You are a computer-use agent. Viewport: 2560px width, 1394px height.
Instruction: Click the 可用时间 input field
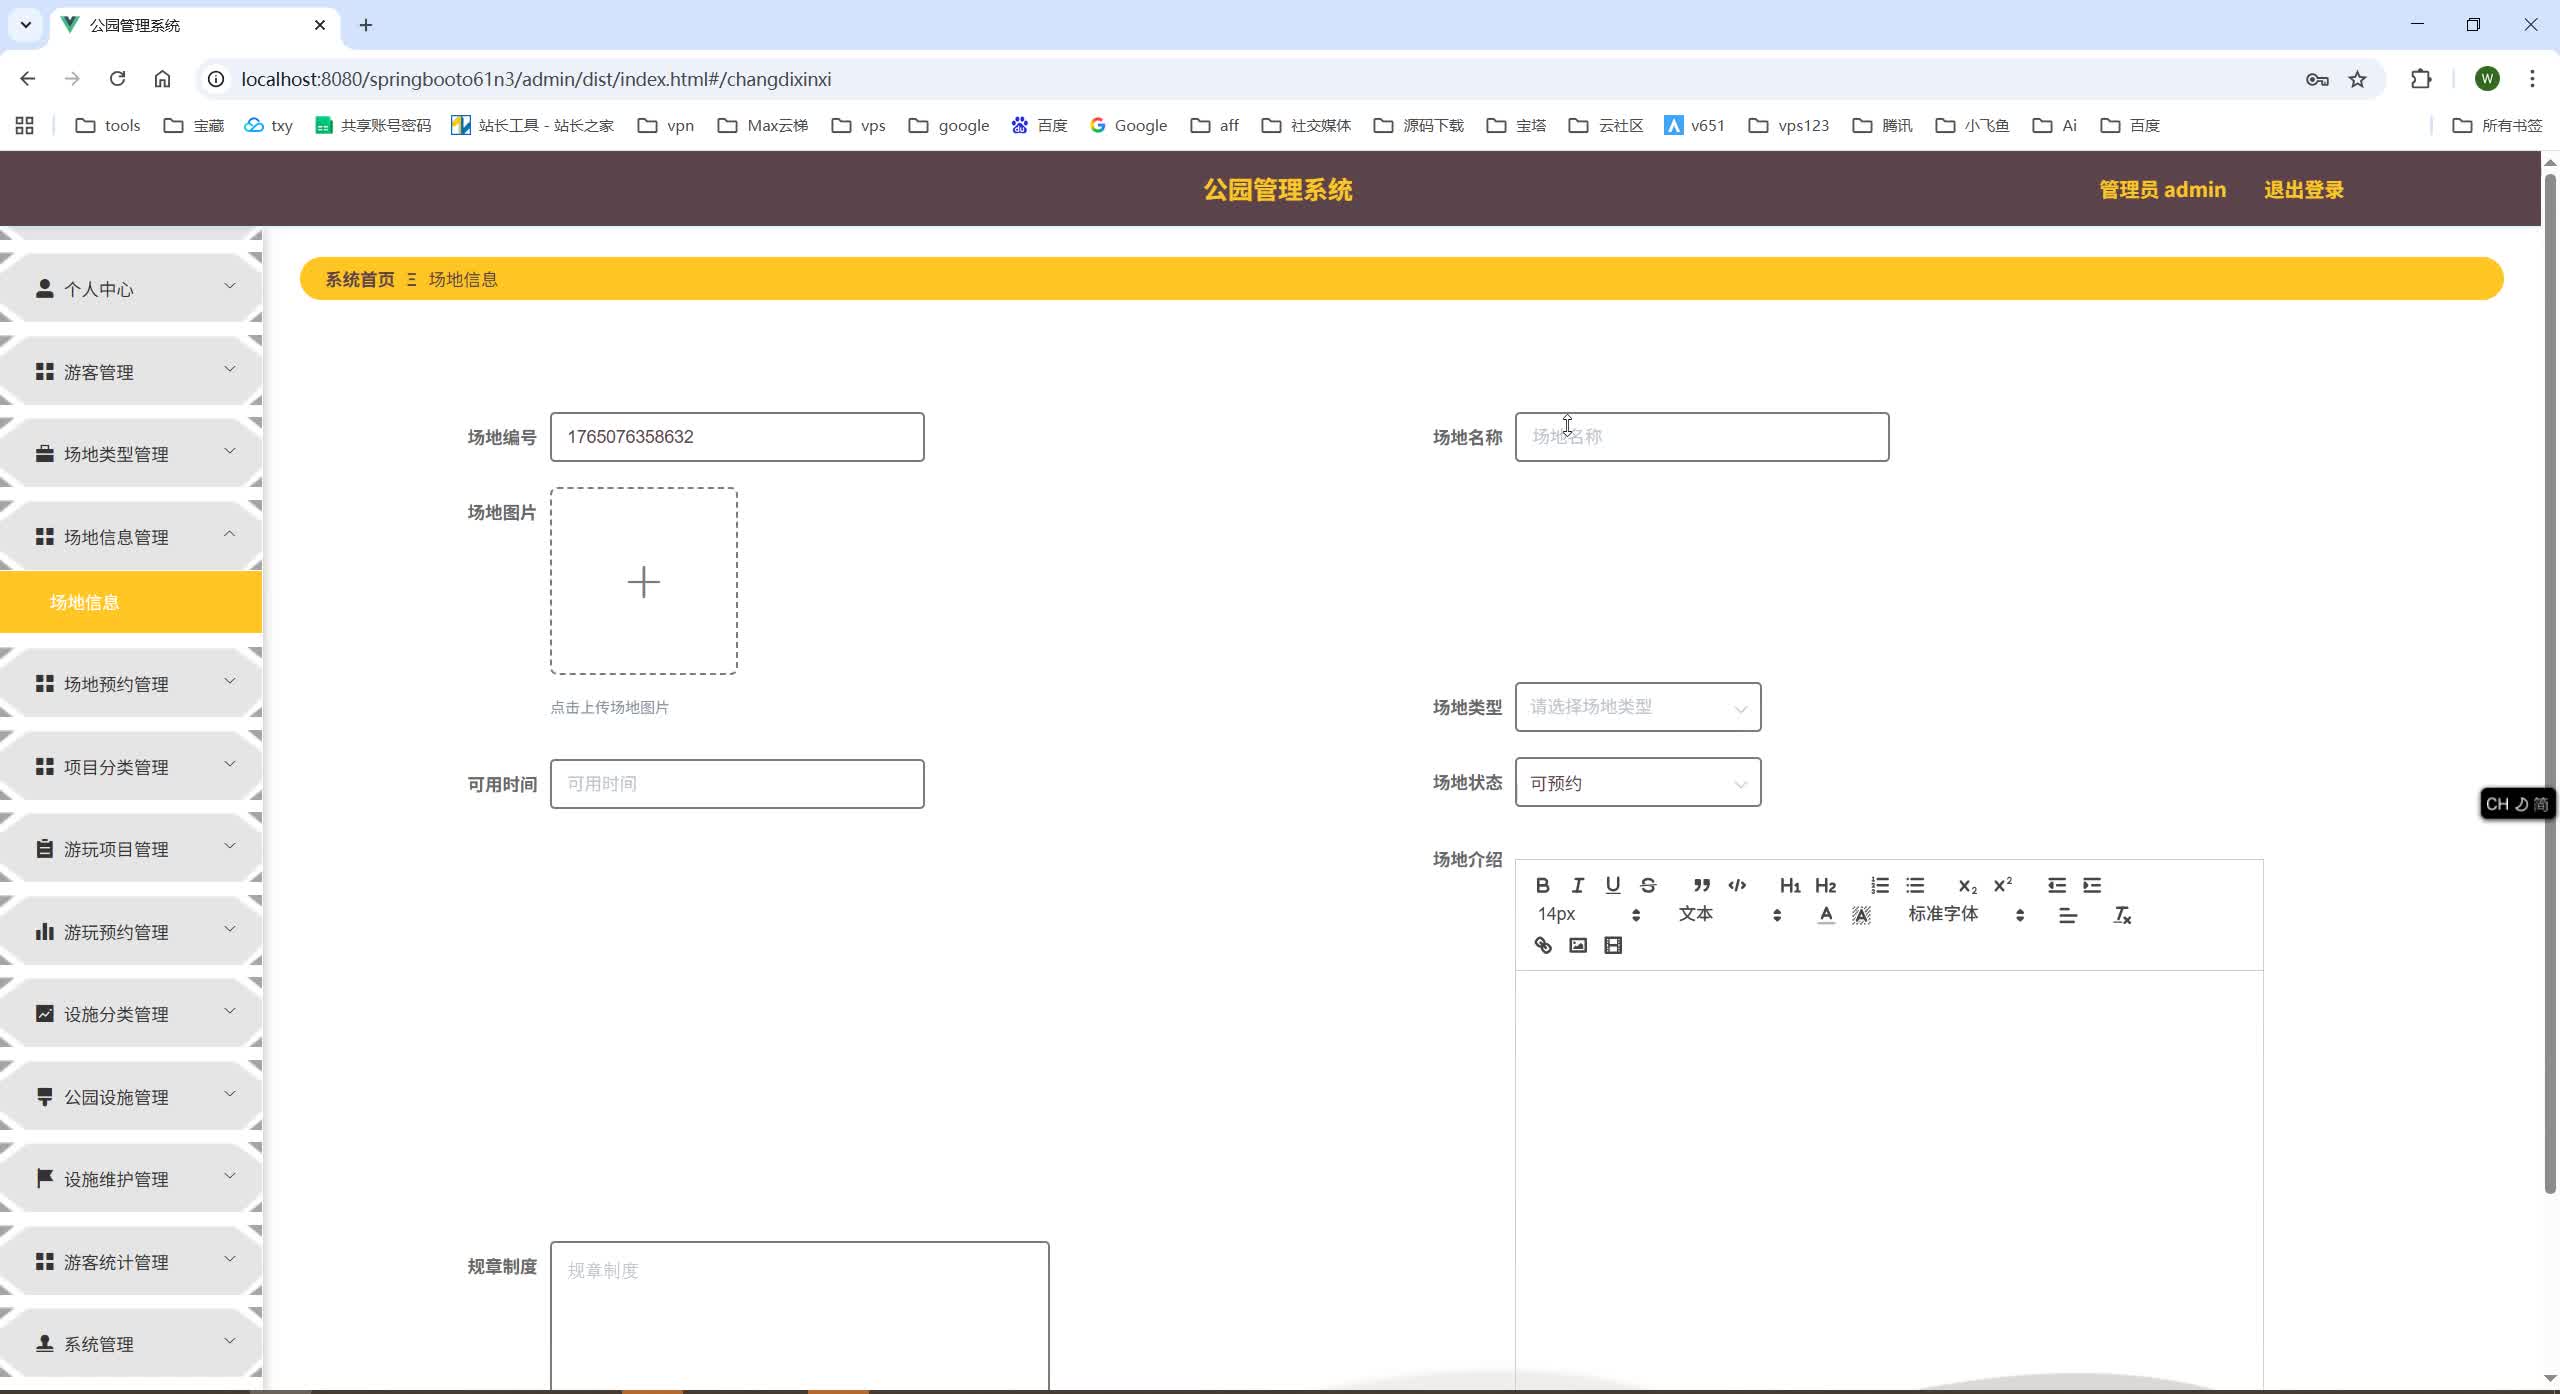coord(737,783)
